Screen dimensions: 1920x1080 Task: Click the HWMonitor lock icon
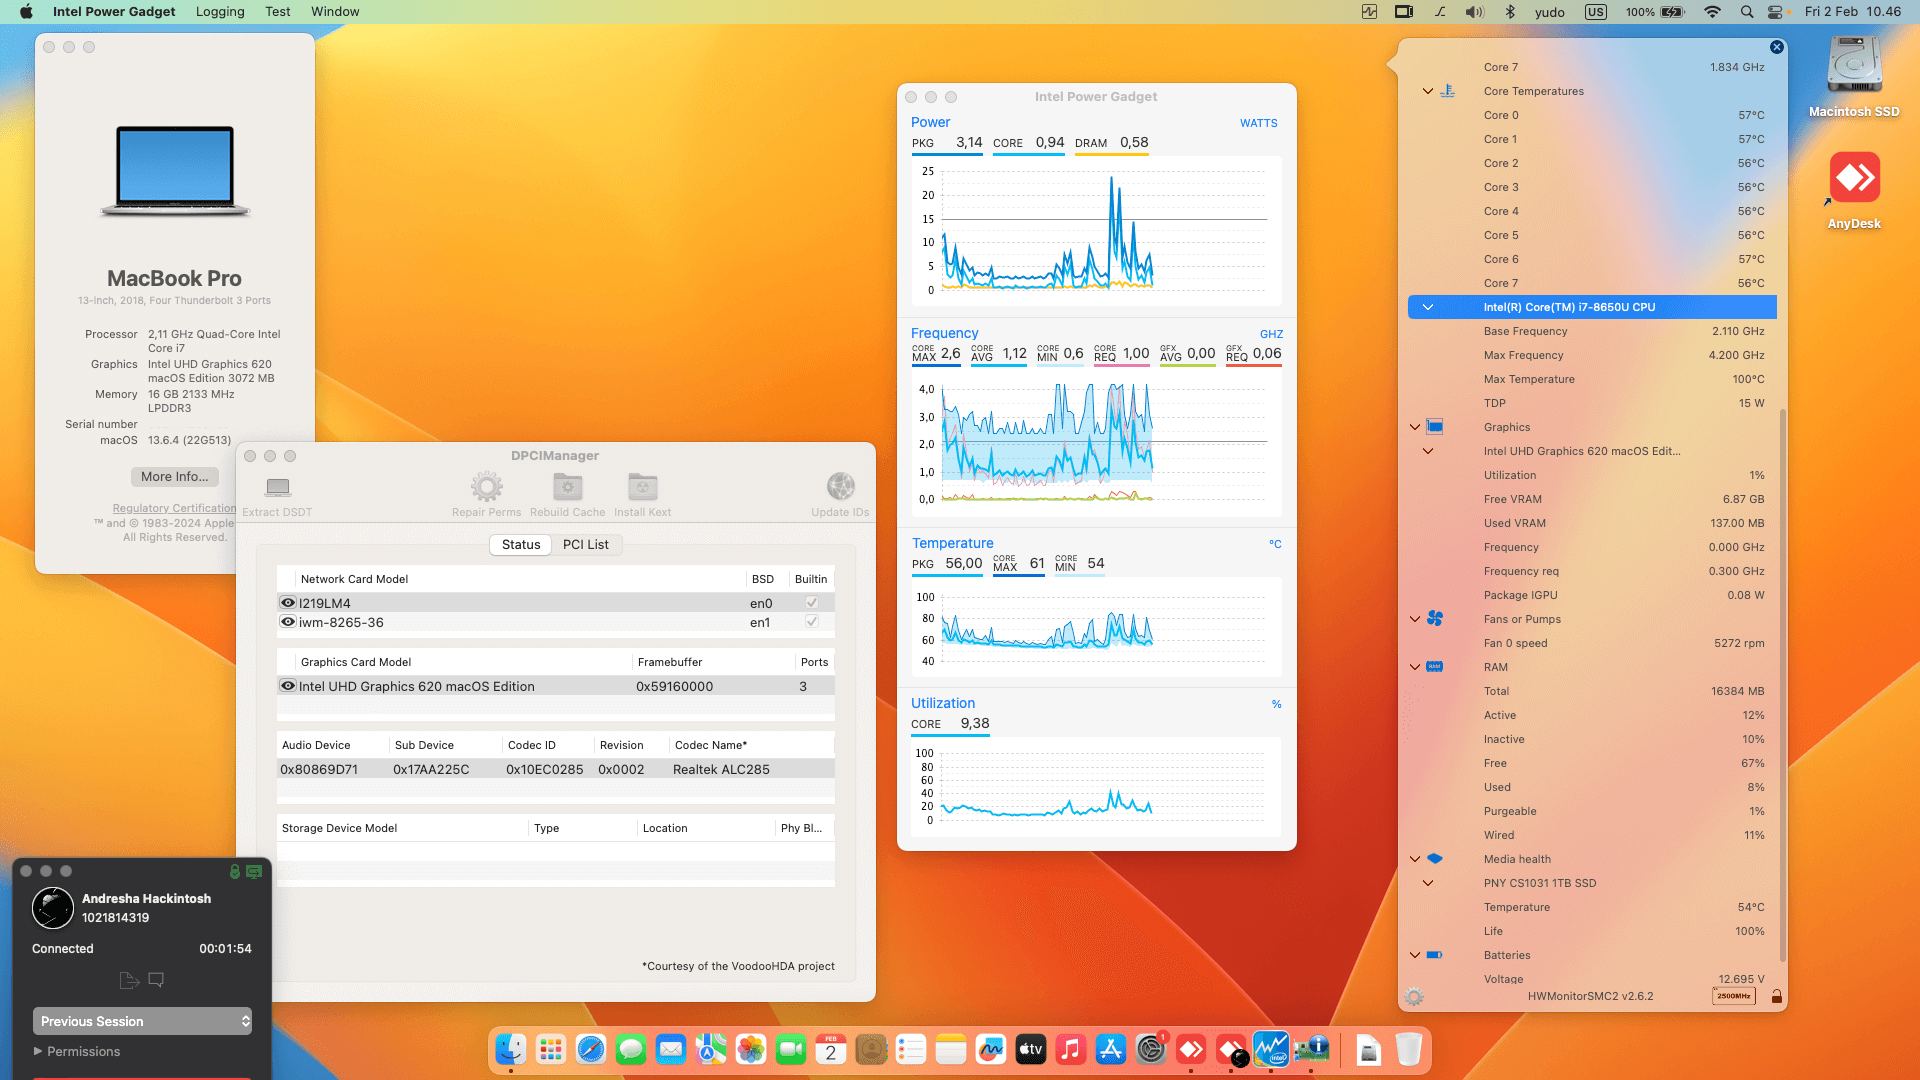[x=1776, y=997]
